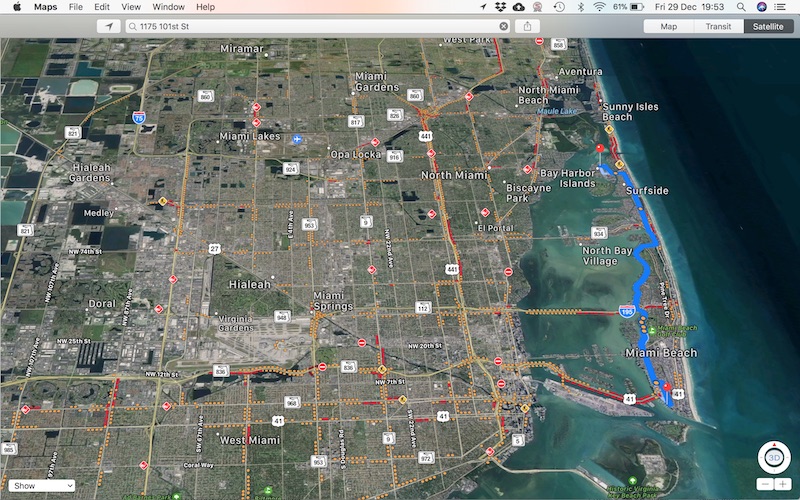Switch to Transit view
The image size is (800, 500).
click(718, 26)
